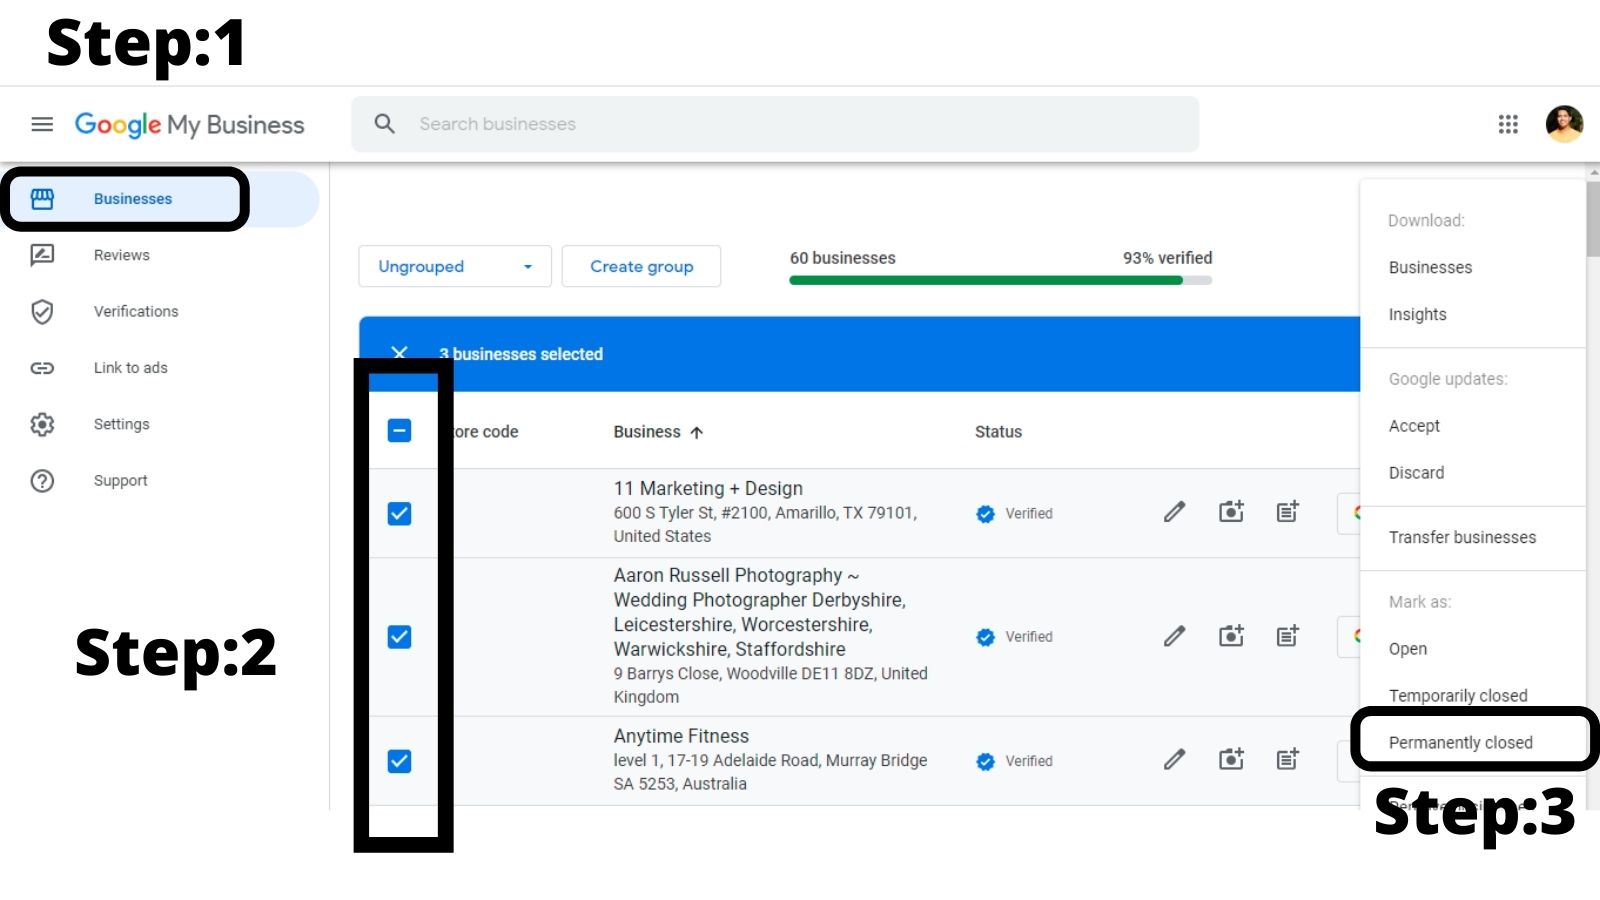Open Verifications in sidebar
Image resolution: width=1600 pixels, height=900 pixels.
coord(136,312)
